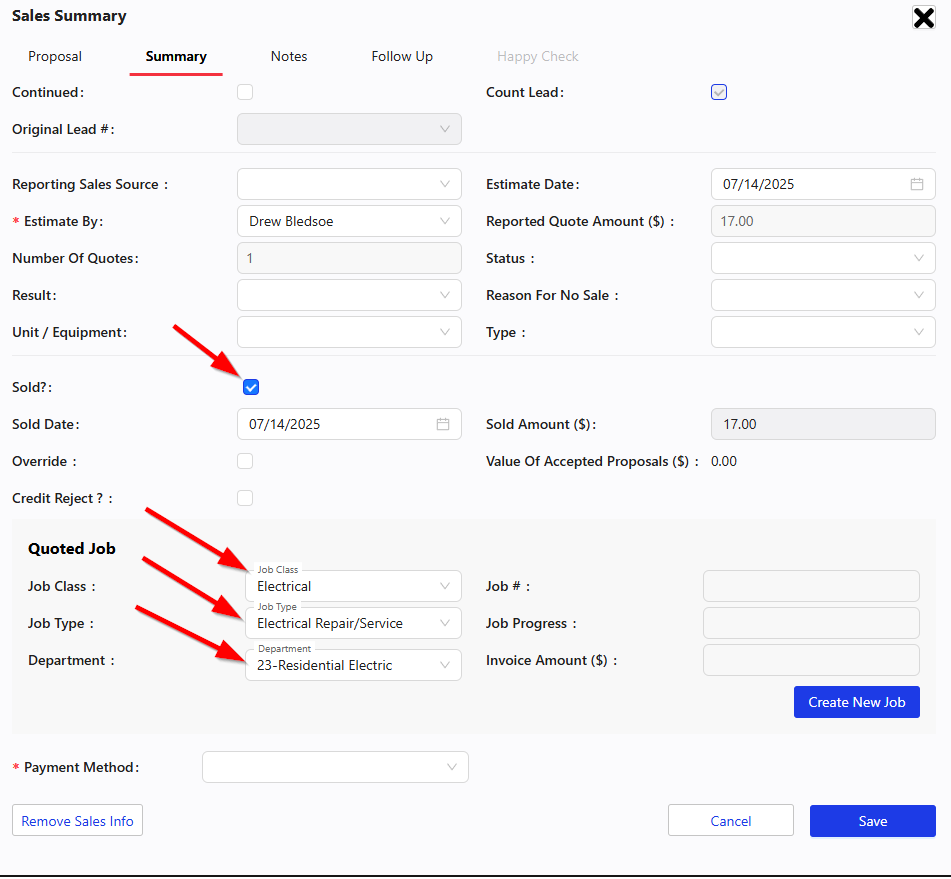This screenshot has height=879, width=951.
Task: Click the Save button
Action: click(873, 821)
